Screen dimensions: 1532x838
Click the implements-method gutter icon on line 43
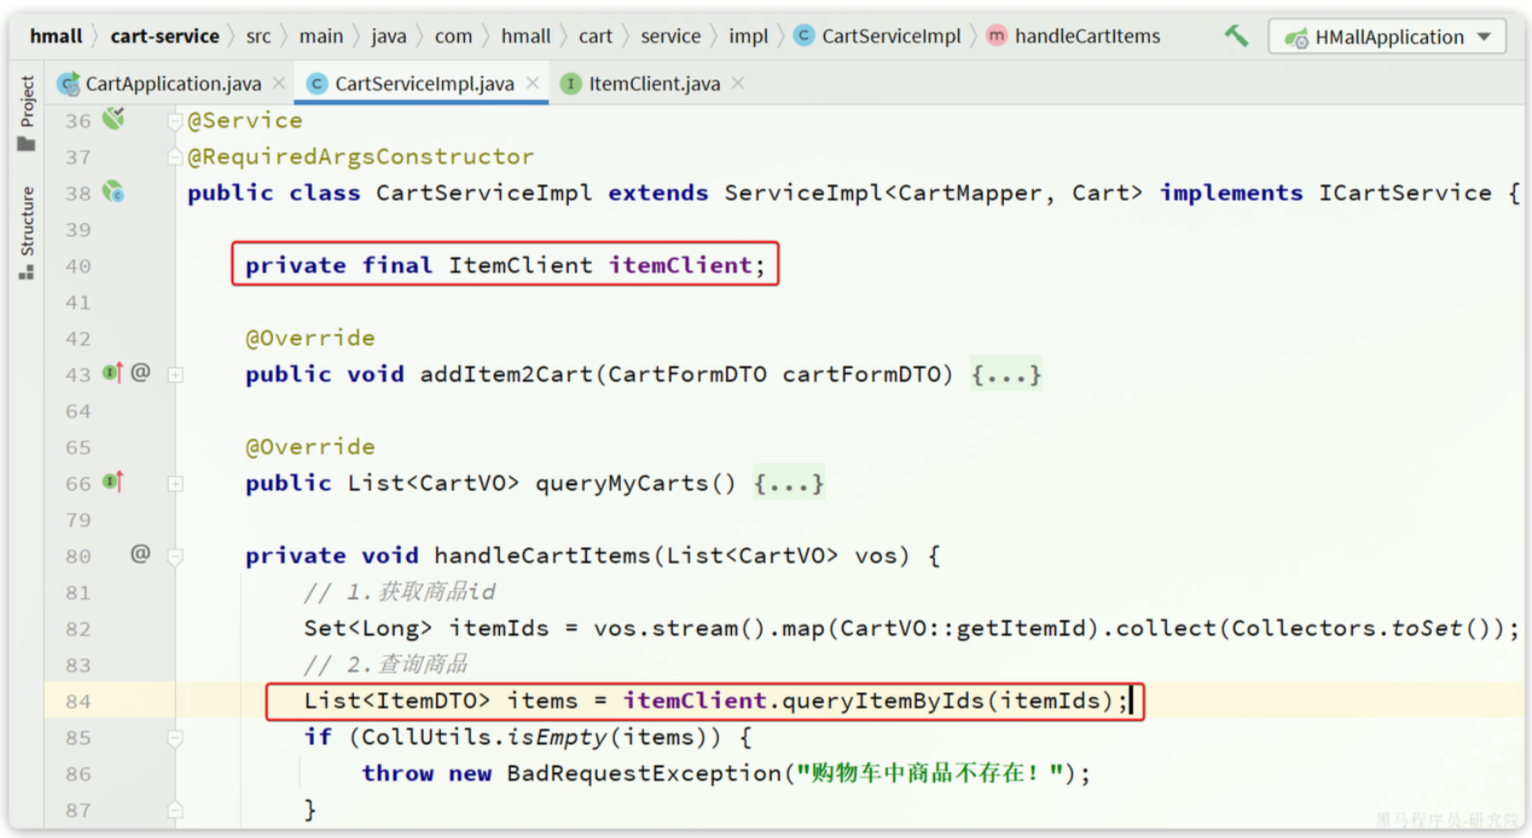(x=113, y=373)
